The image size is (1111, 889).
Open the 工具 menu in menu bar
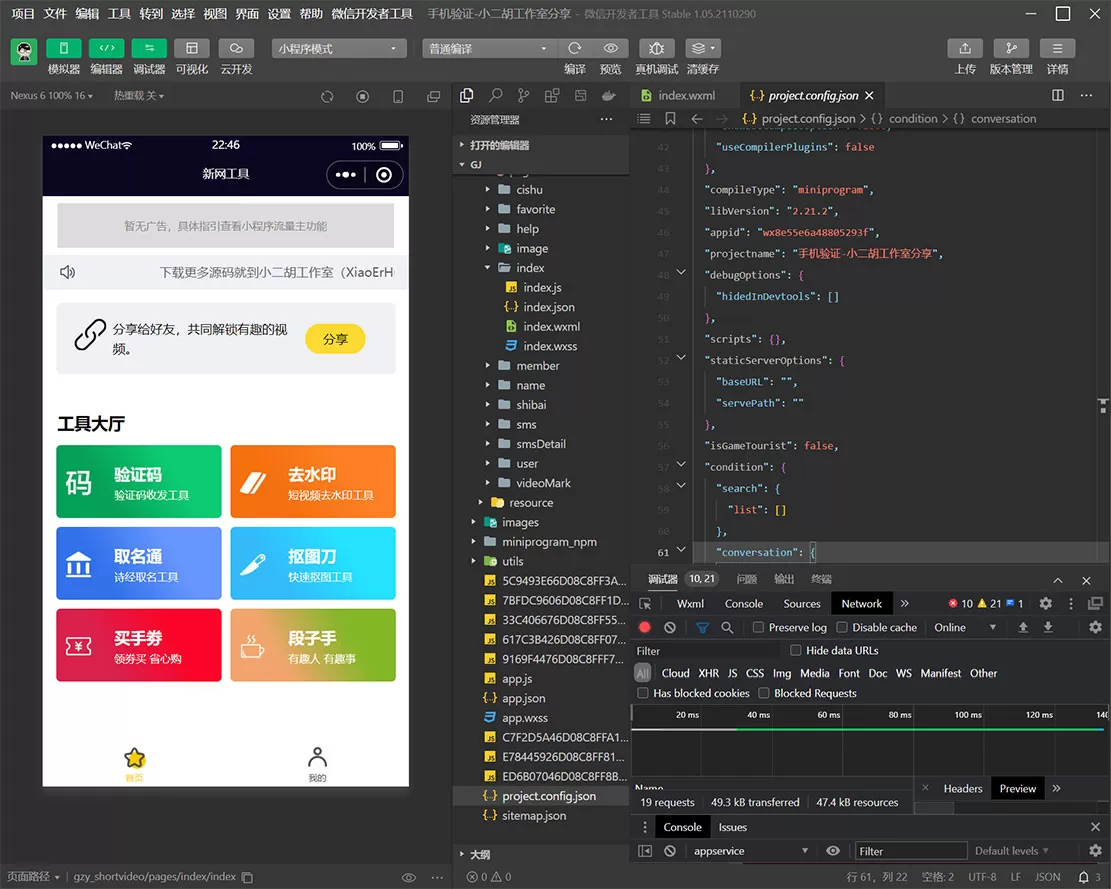click(x=119, y=14)
